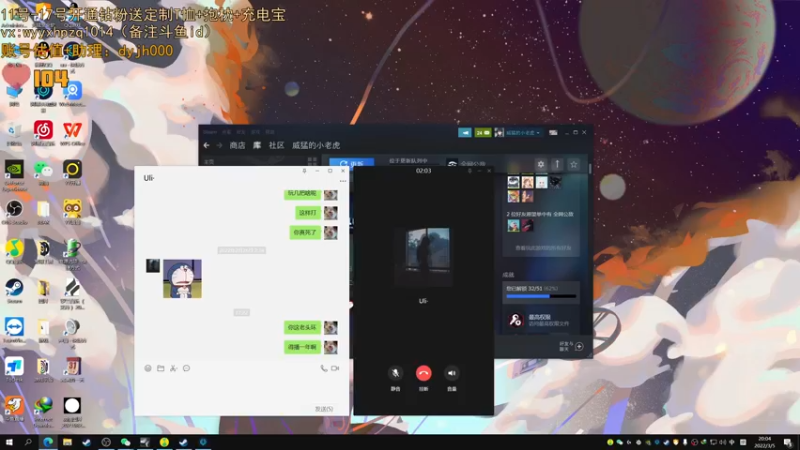Select the screenshot scissors tool in chat
This screenshot has height=450, width=800.
[173, 368]
